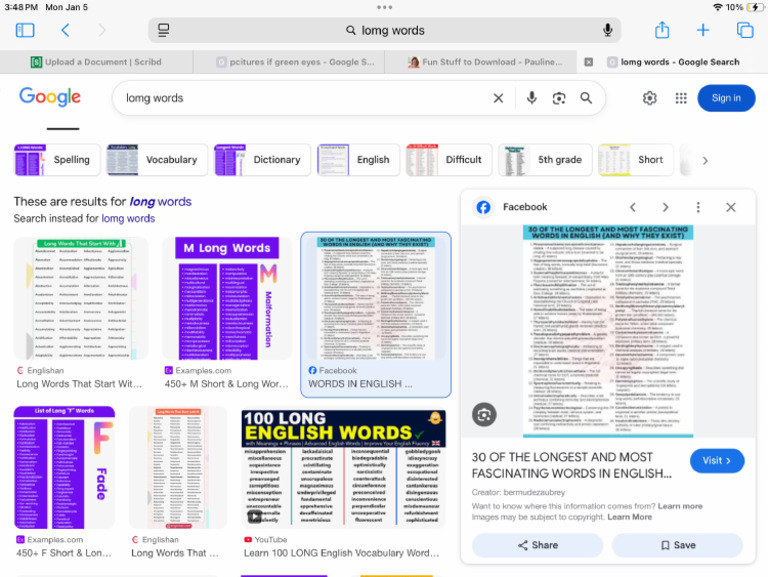
Task: Filter images by Short chip
Action: tap(636, 160)
